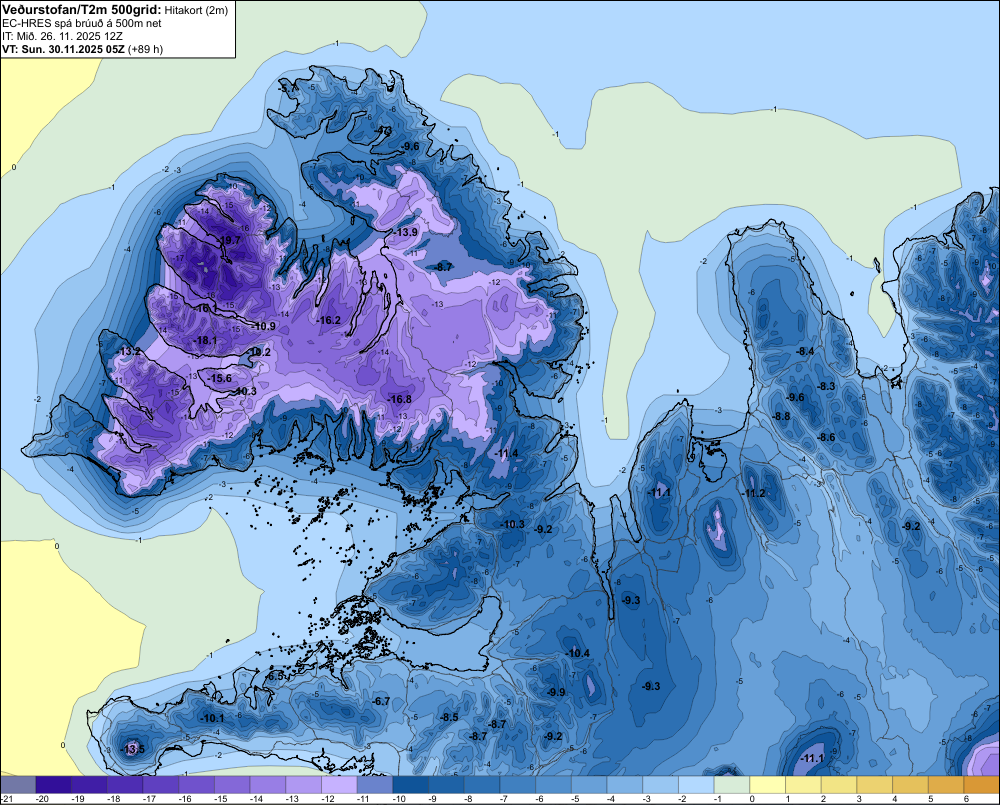This screenshot has width=1000, height=805.
Task: Select the -9.9 temperature label
Action: (556, 692)
